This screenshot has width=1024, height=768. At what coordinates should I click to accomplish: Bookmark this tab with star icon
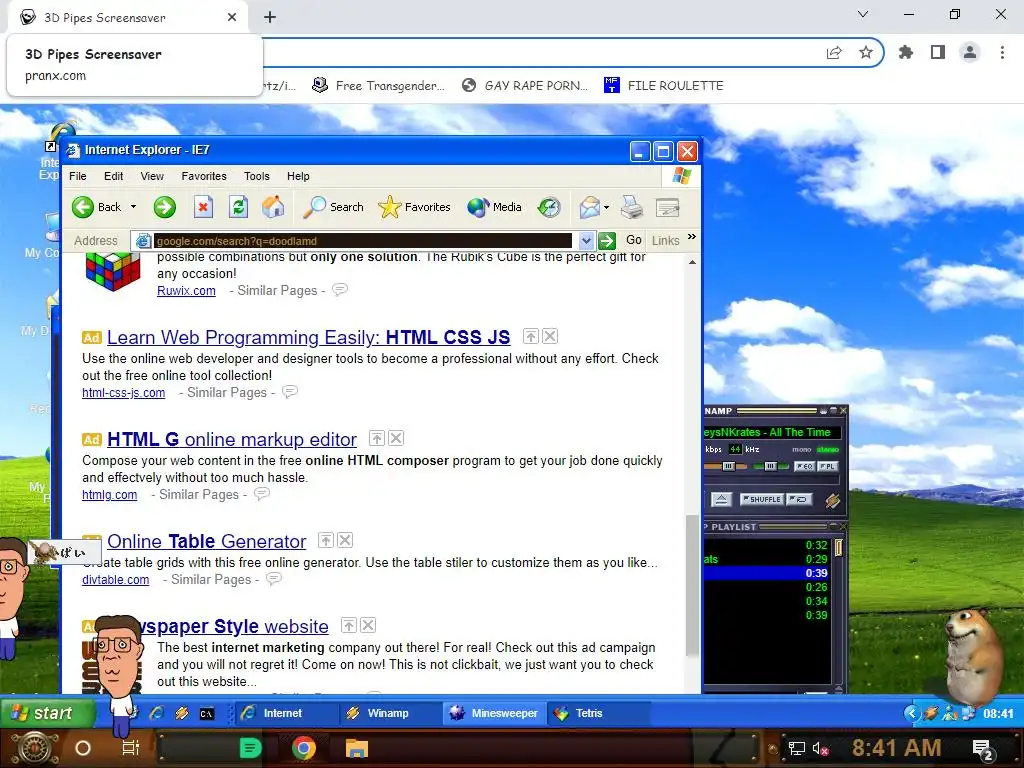[x=866, y=52]
